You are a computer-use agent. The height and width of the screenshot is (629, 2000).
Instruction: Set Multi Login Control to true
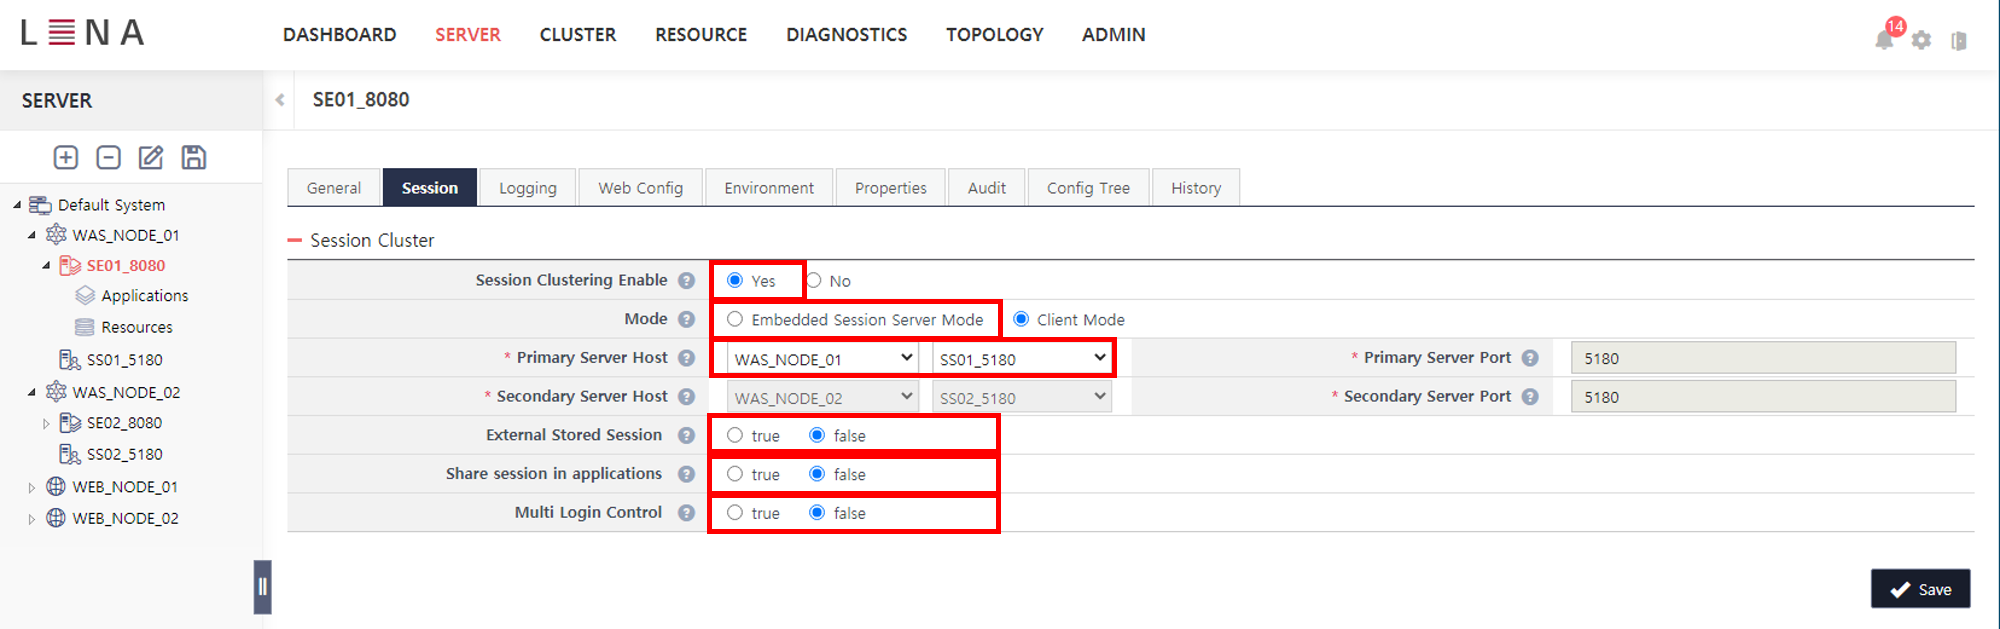coord(735,513)
